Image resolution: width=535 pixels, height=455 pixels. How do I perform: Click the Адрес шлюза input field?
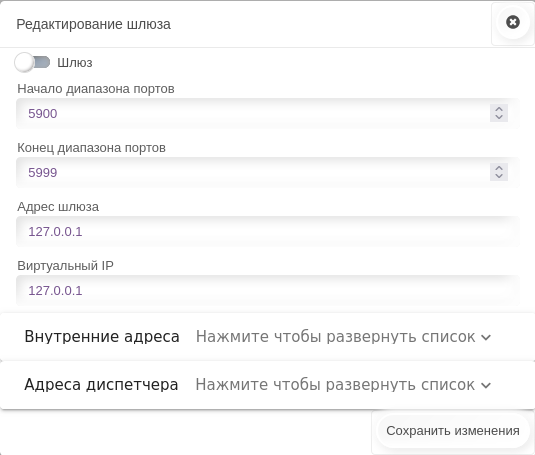pyautogui.click(x=268, y=232)
